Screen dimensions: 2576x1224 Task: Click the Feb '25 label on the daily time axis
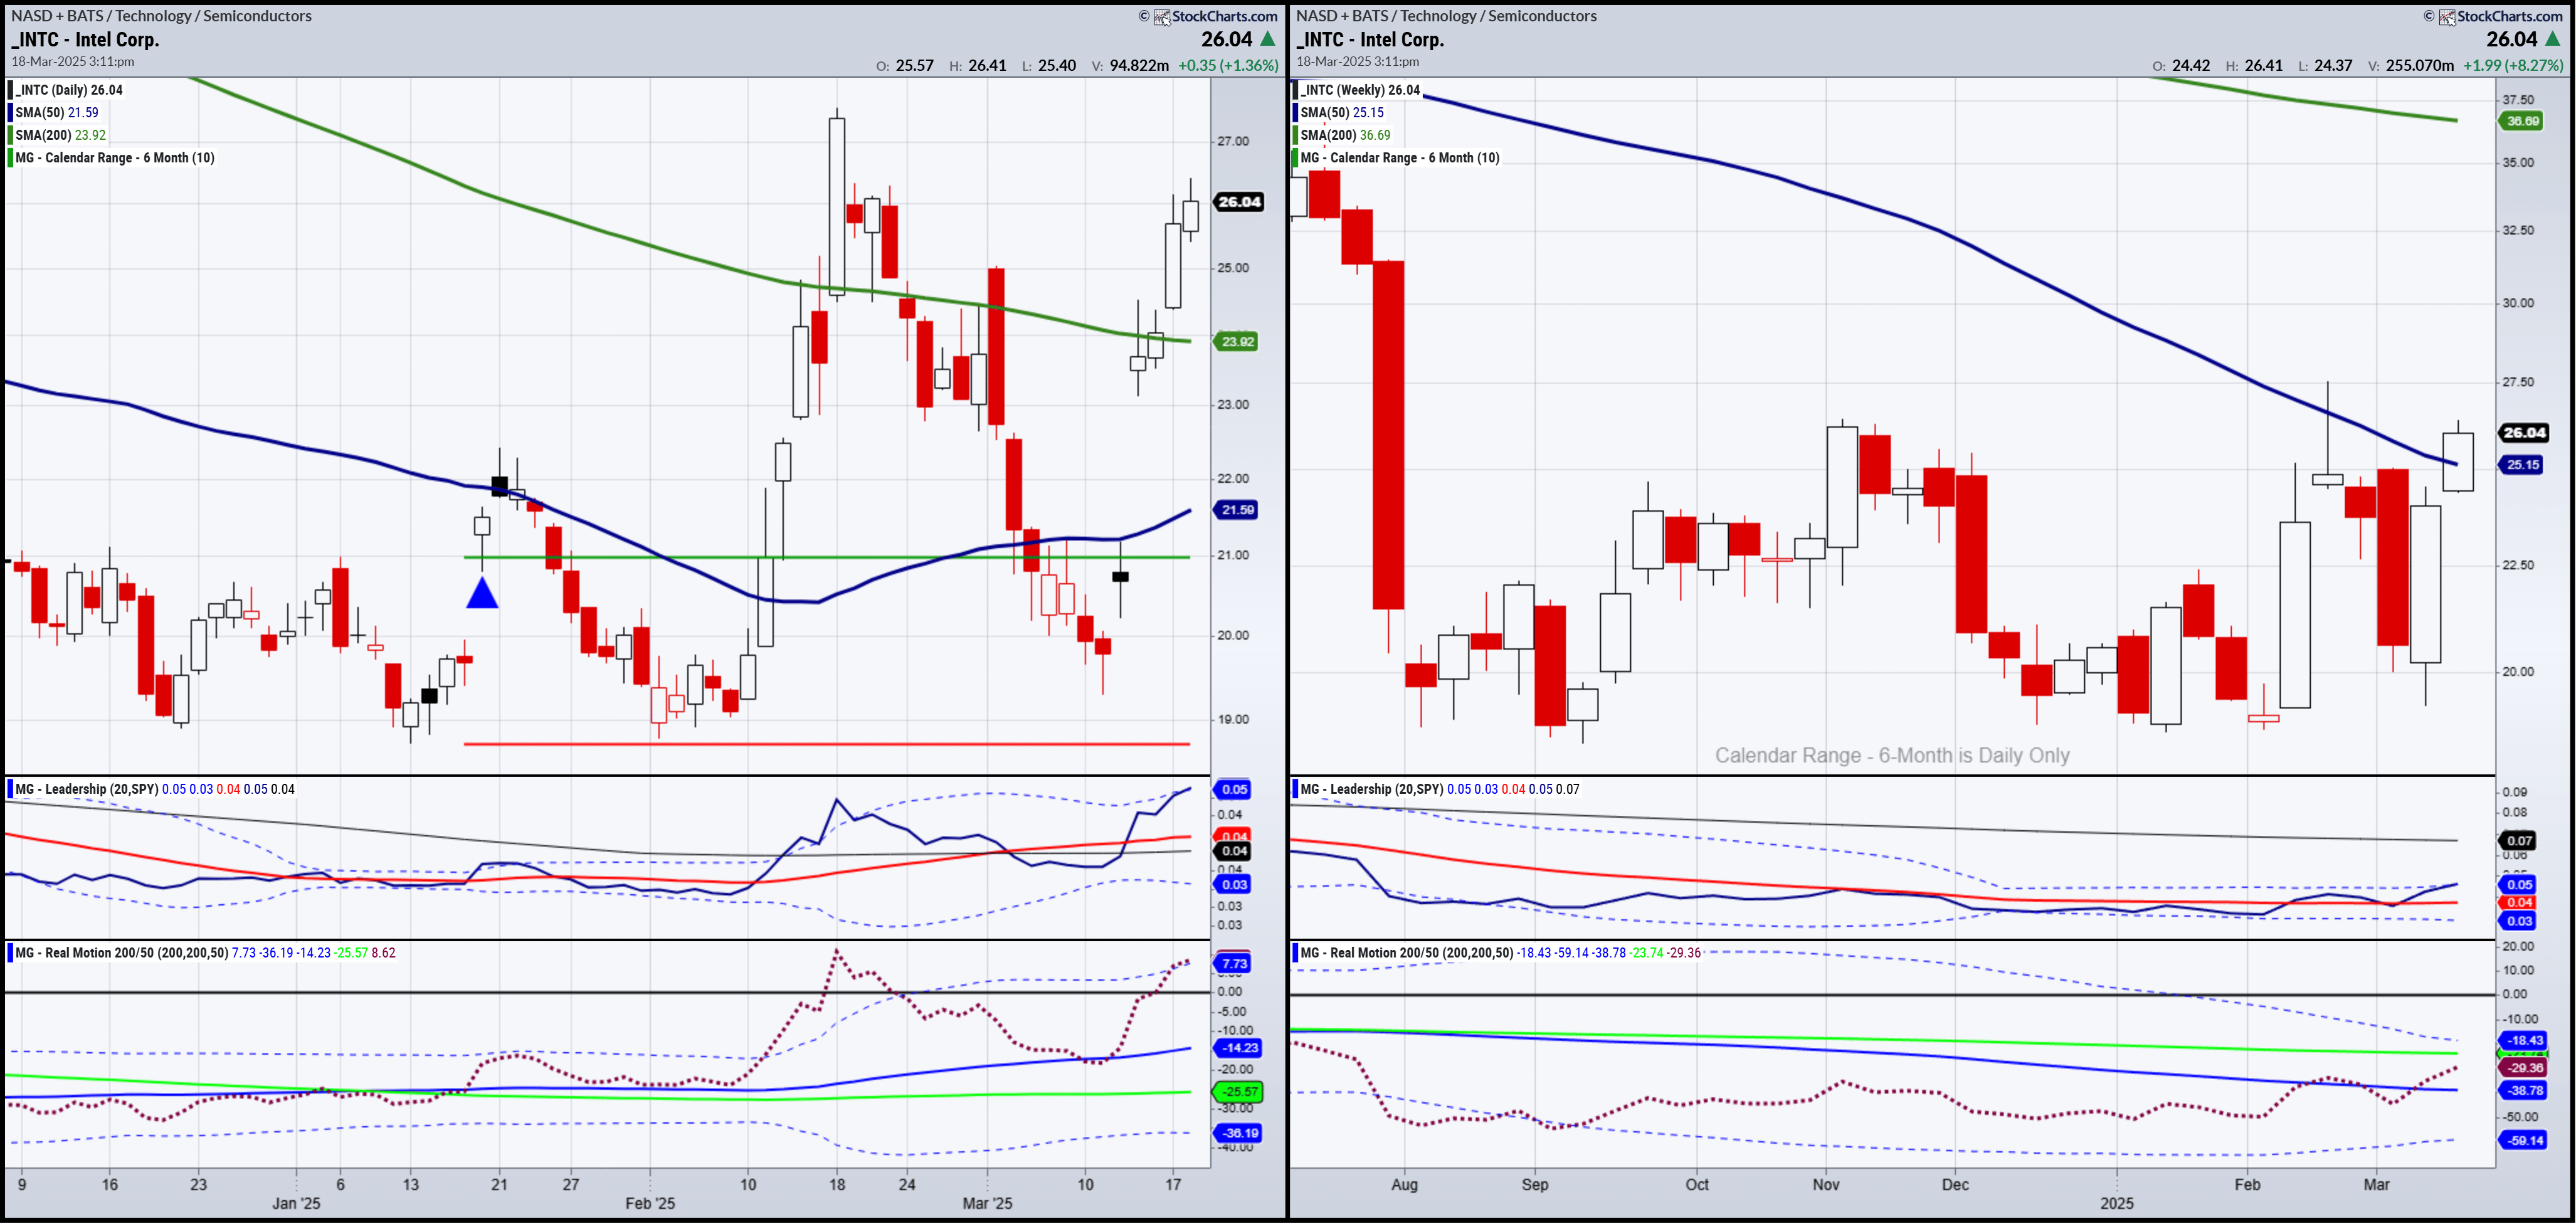(x=650, y=1203)
